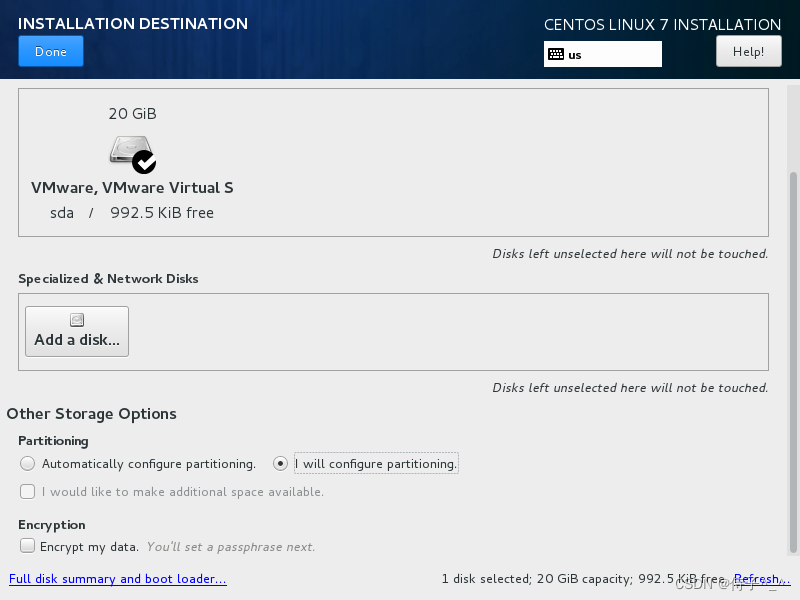Open Full disk summary and boot loader link
Viewport: 800px width, 600px height.
point(118,579)
